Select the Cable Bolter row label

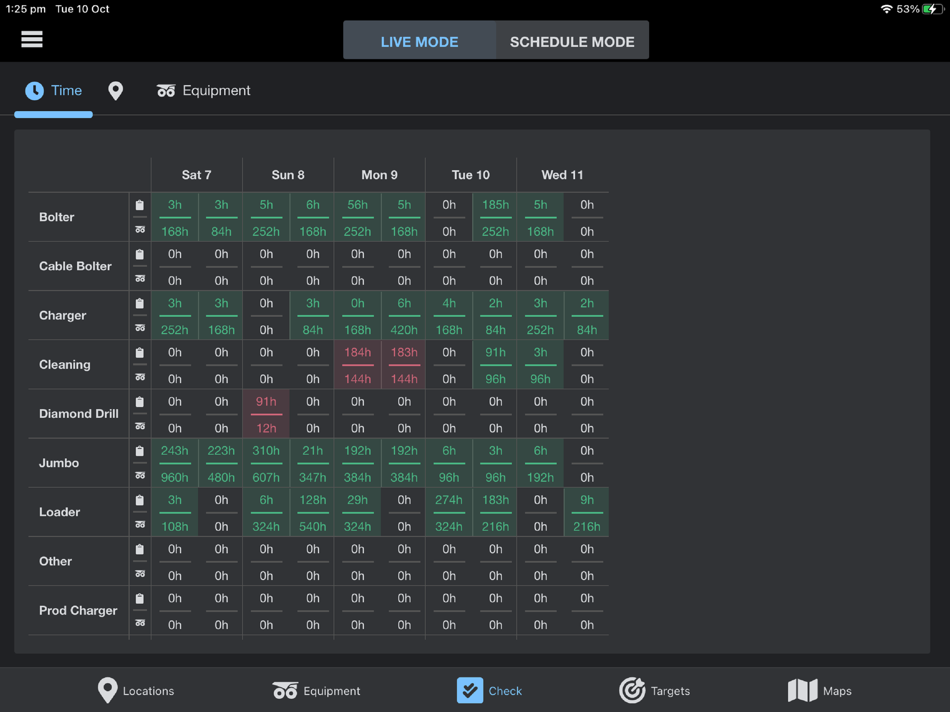point(75,266)
